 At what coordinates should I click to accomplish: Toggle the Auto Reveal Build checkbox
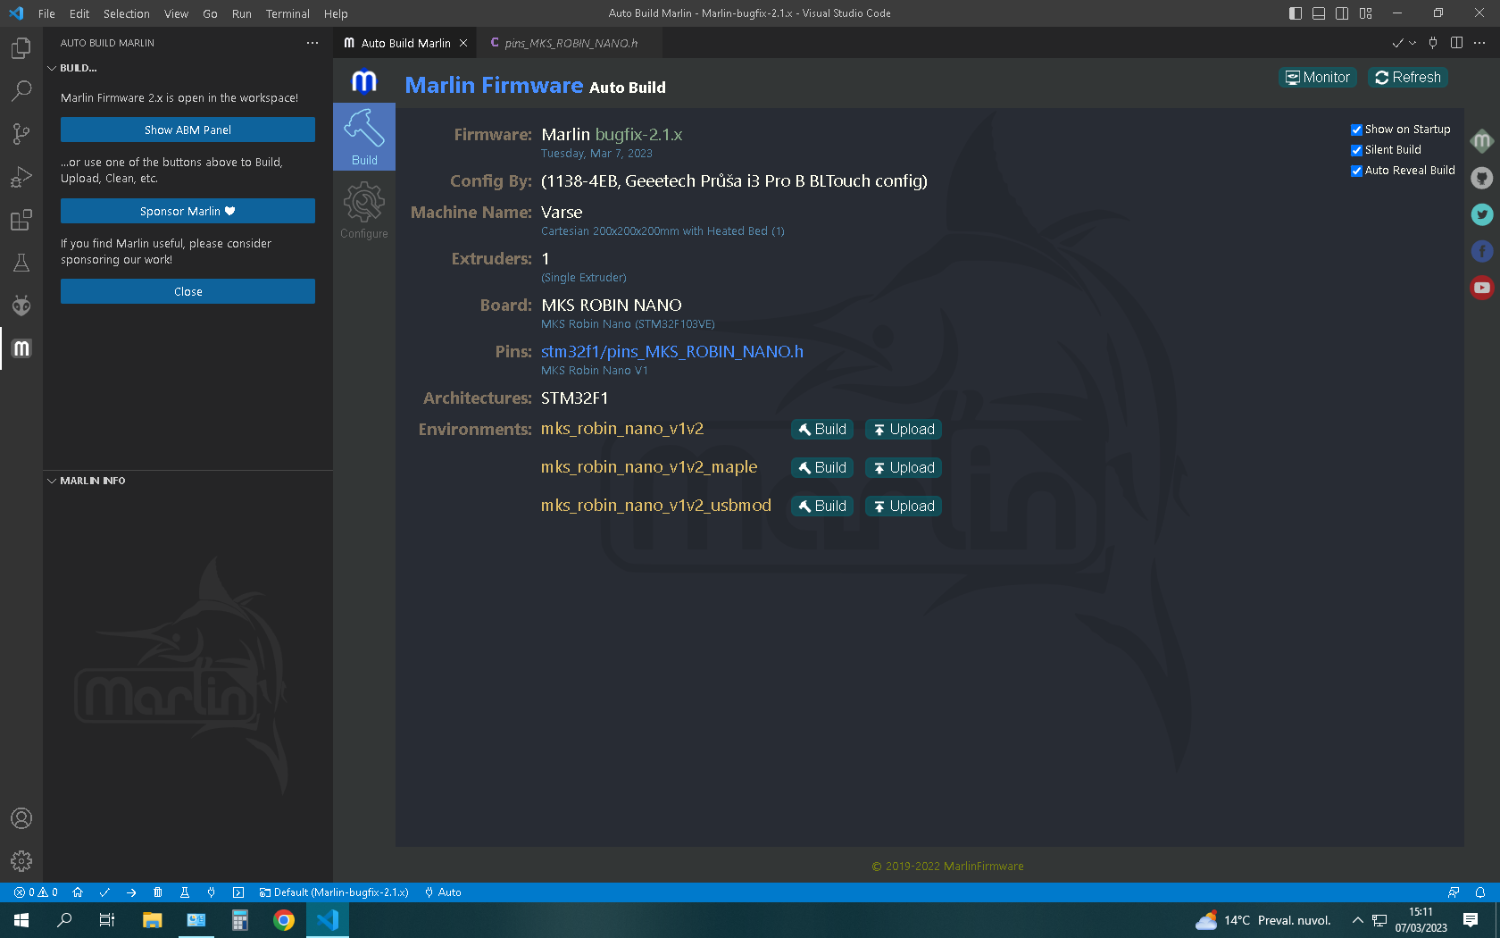point(1357,171)
